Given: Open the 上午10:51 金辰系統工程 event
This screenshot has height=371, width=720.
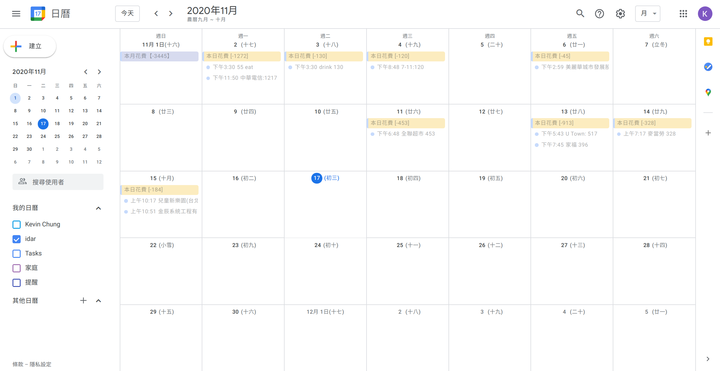Looking at the screenshot, I should coord(160,212).
